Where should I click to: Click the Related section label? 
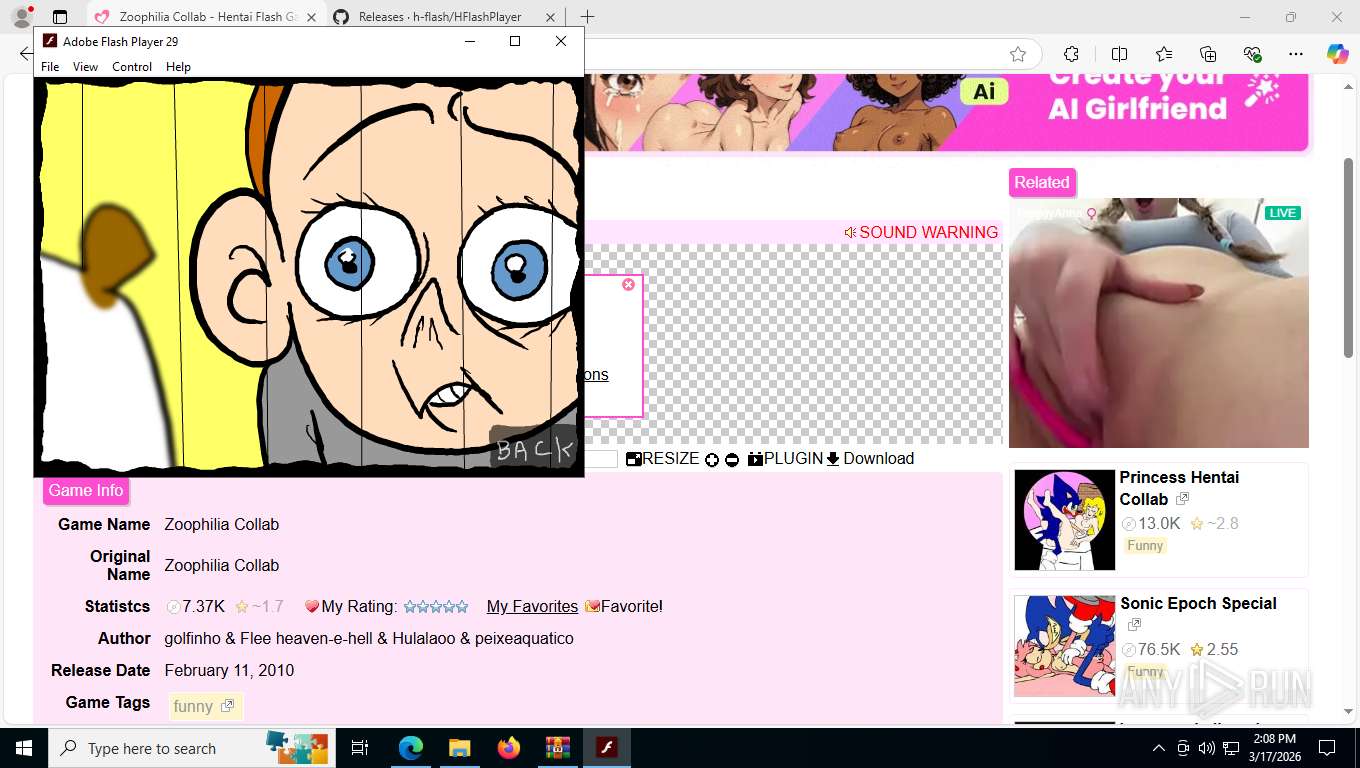(1042, 182)
